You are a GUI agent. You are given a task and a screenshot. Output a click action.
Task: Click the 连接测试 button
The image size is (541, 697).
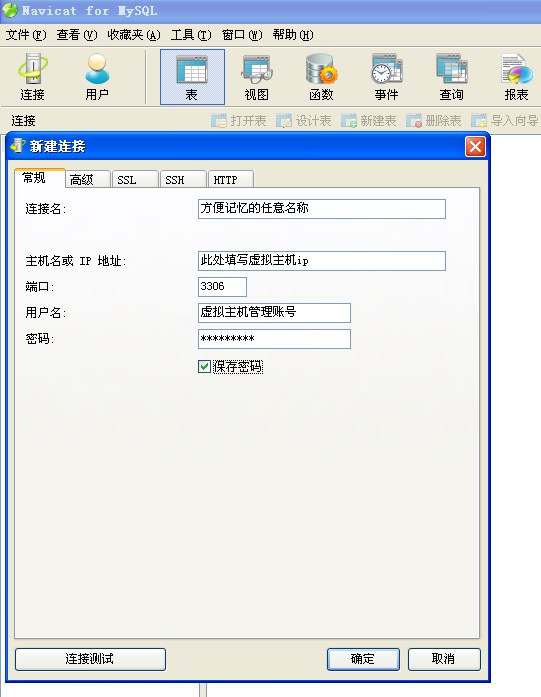90,659
